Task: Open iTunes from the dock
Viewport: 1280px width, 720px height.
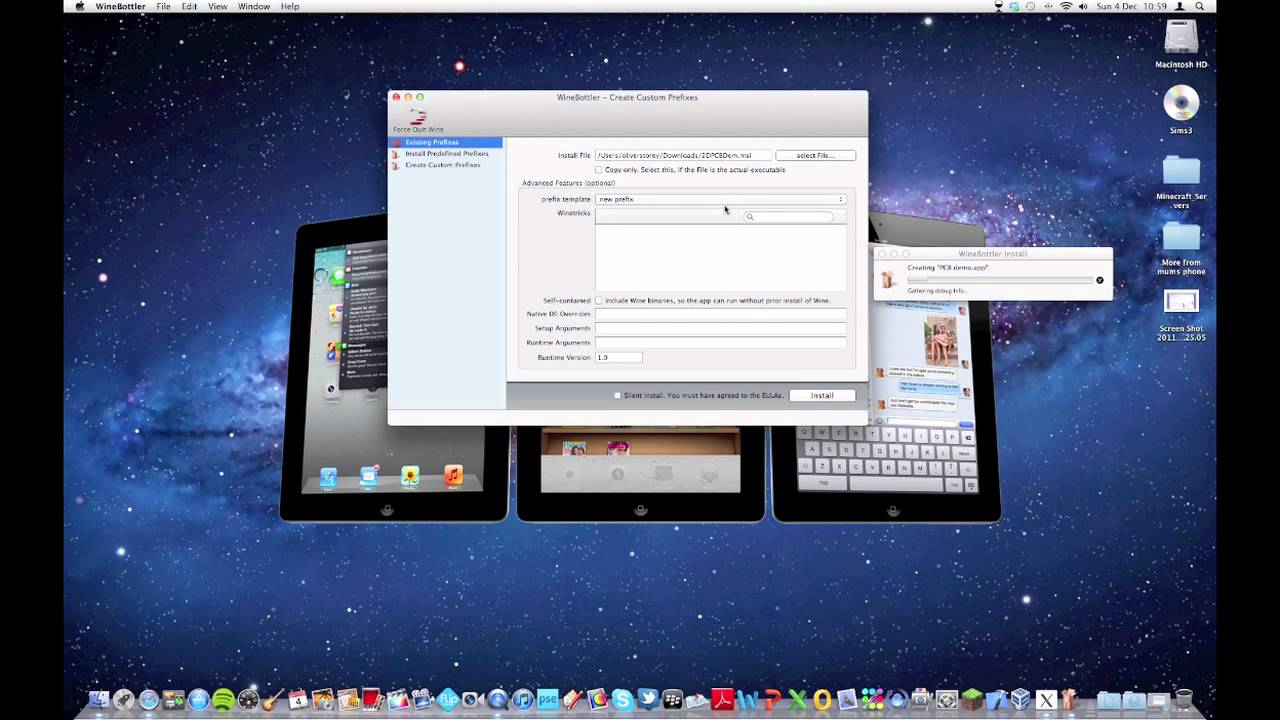Action: click(523, 700)
